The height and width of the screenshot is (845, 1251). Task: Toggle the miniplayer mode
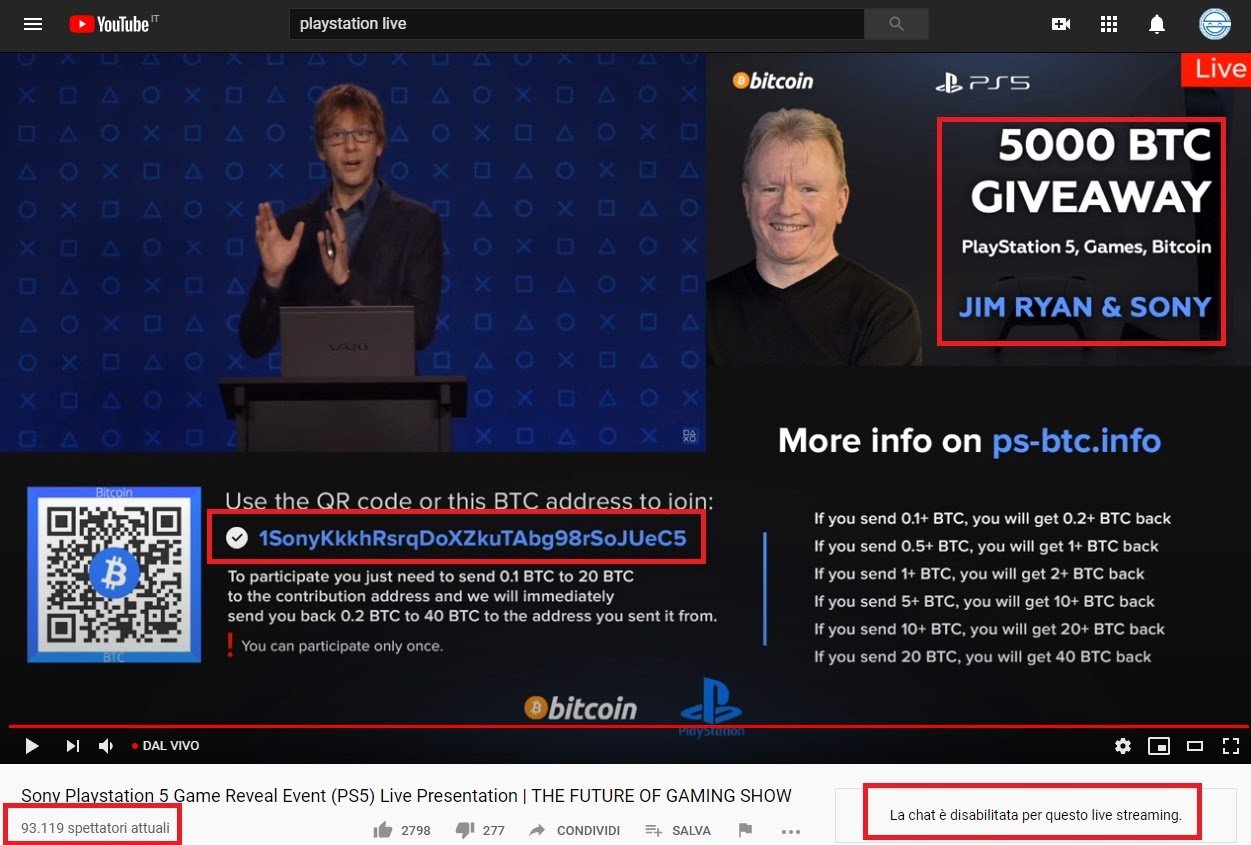[x=1158, y=746]
